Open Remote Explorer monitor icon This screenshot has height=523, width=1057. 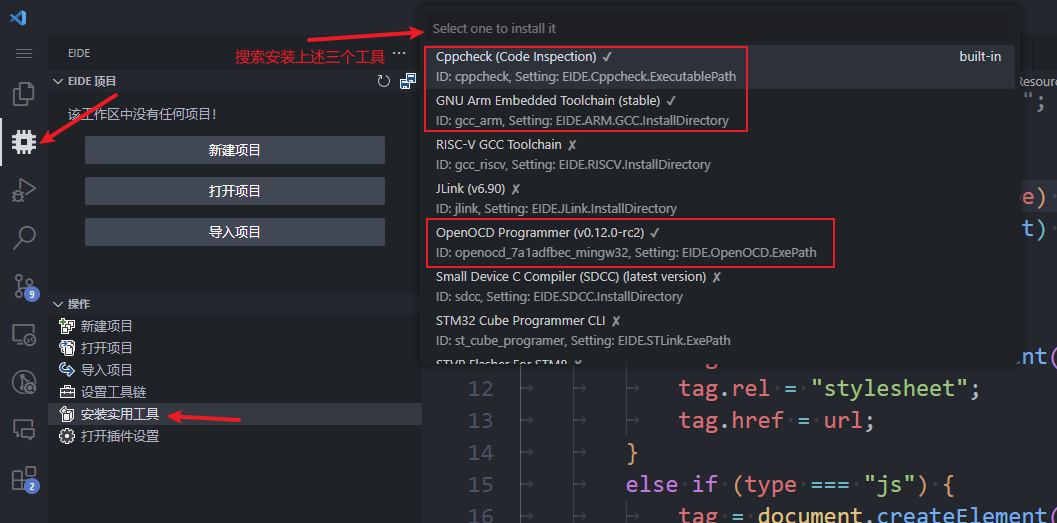click(24, 334)
